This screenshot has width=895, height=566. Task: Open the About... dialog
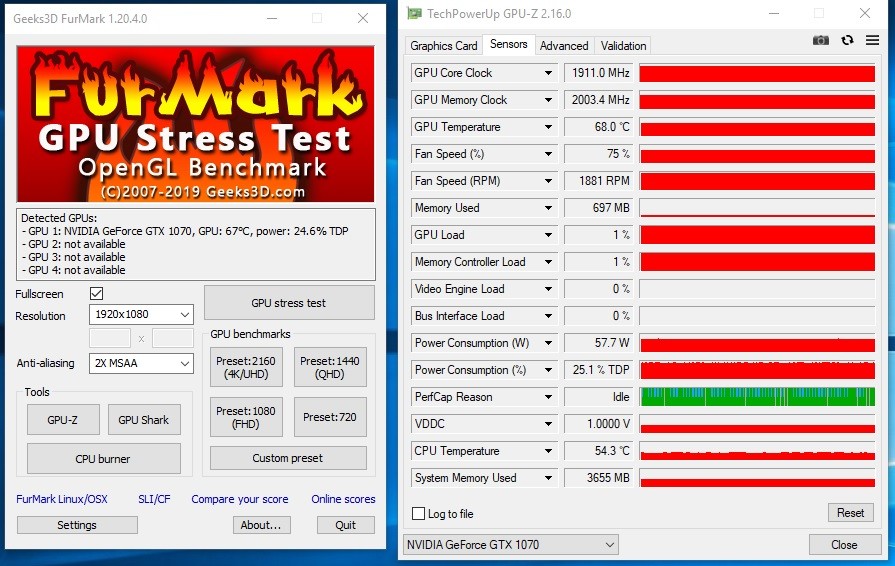click(261, 525)
